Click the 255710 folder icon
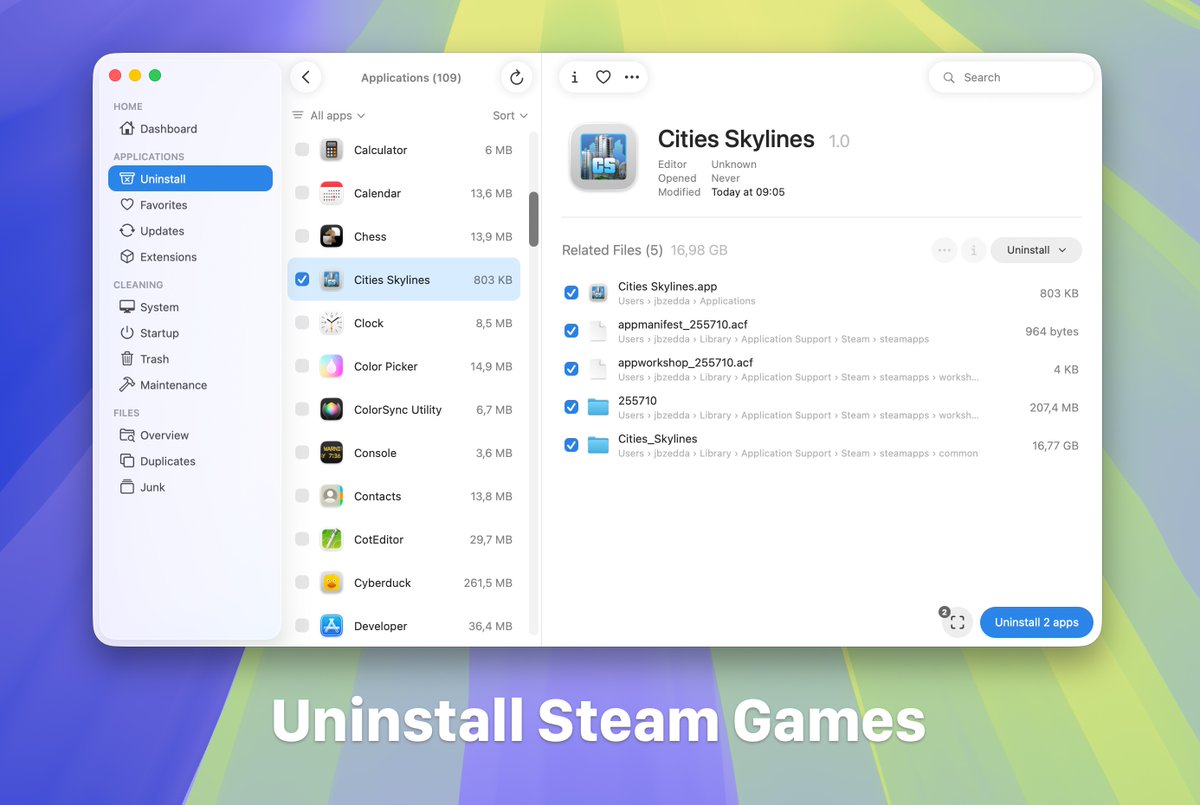Image resolution: width=1200 pixels, height=805 pixels. click(x=598, y=407)
